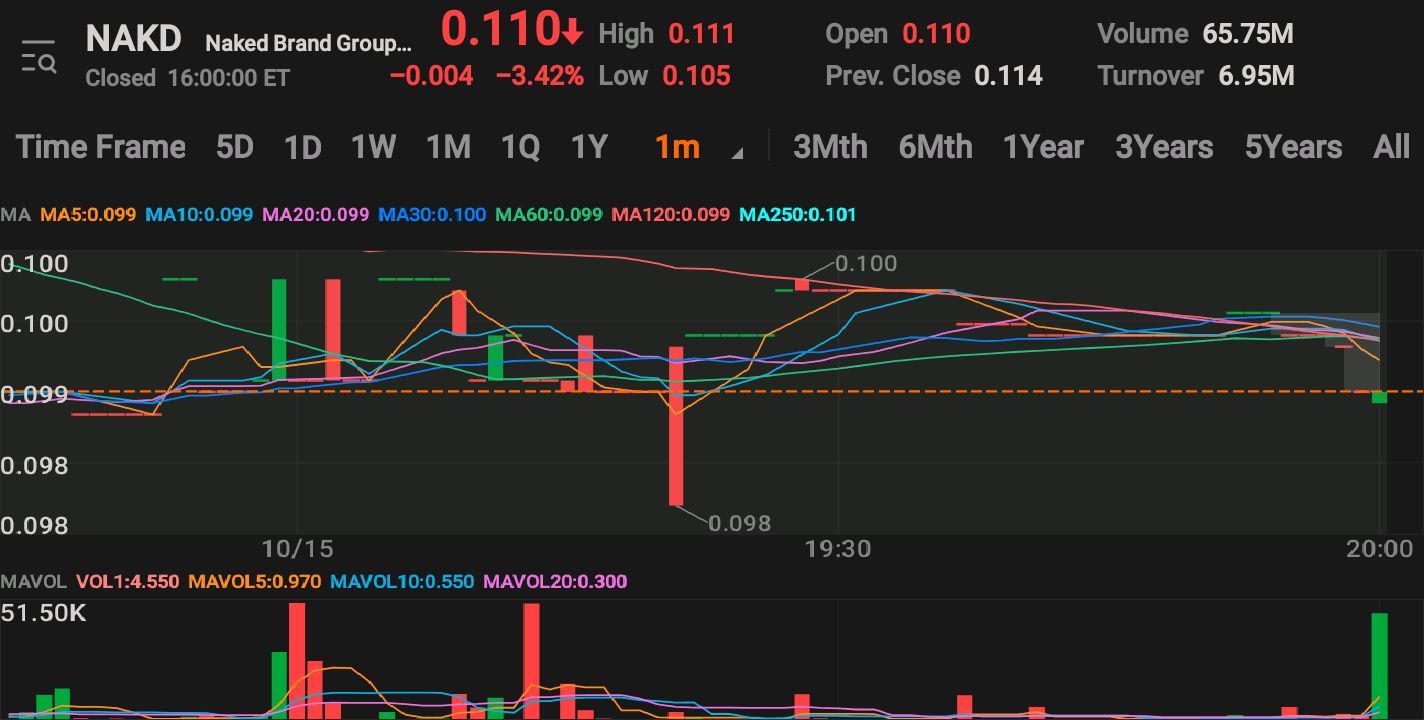Click the 10/15 date axis label
The width and height of the screenshot is (1424, 720).
(x=297, y=548)
